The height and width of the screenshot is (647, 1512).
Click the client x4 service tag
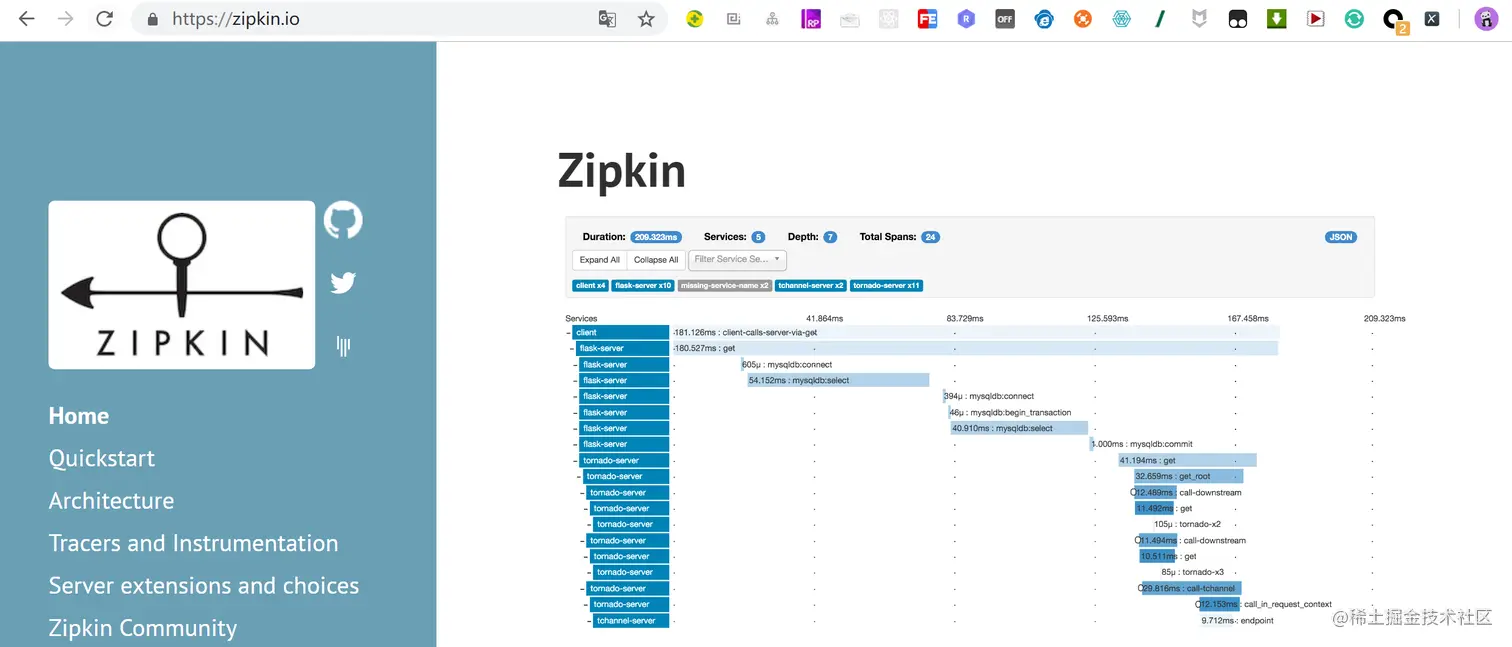click(x=590, y=286)
